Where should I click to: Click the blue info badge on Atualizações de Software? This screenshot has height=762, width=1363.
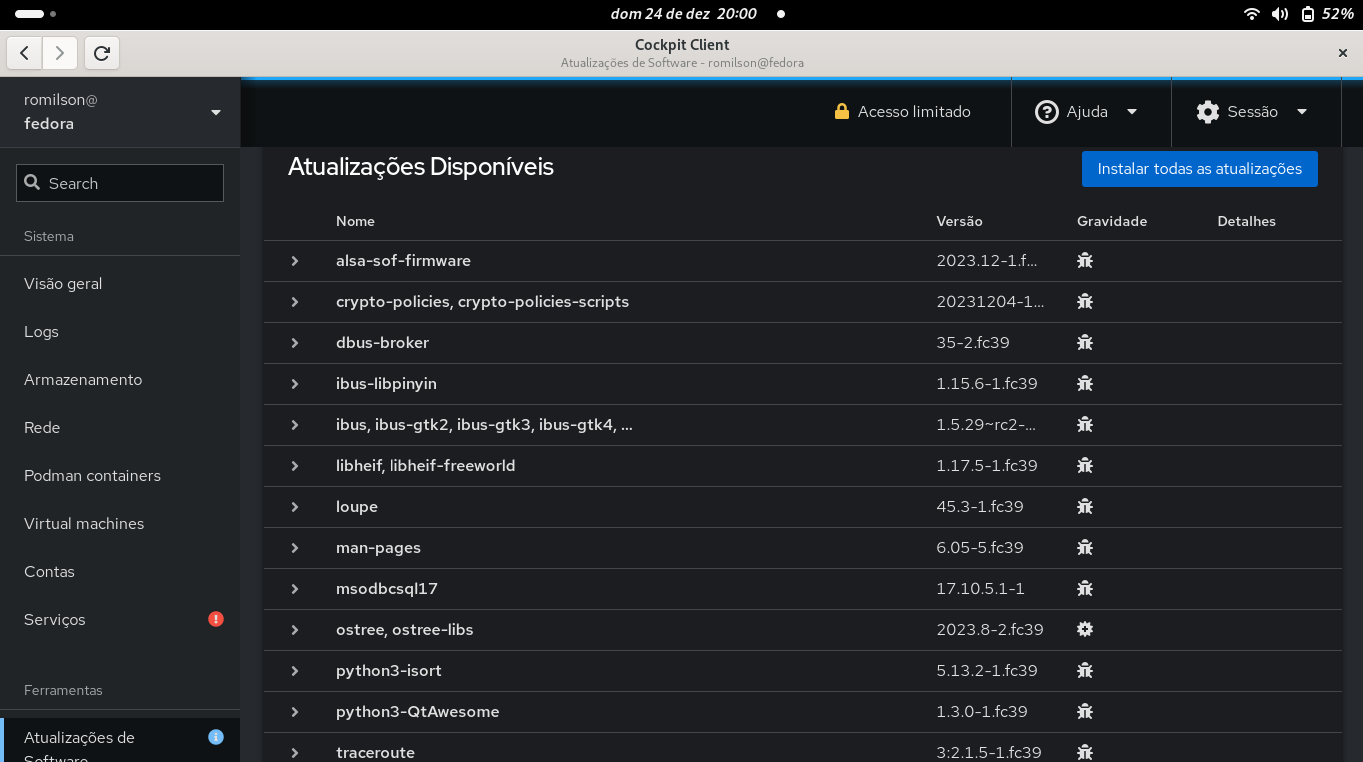point(216,737)
